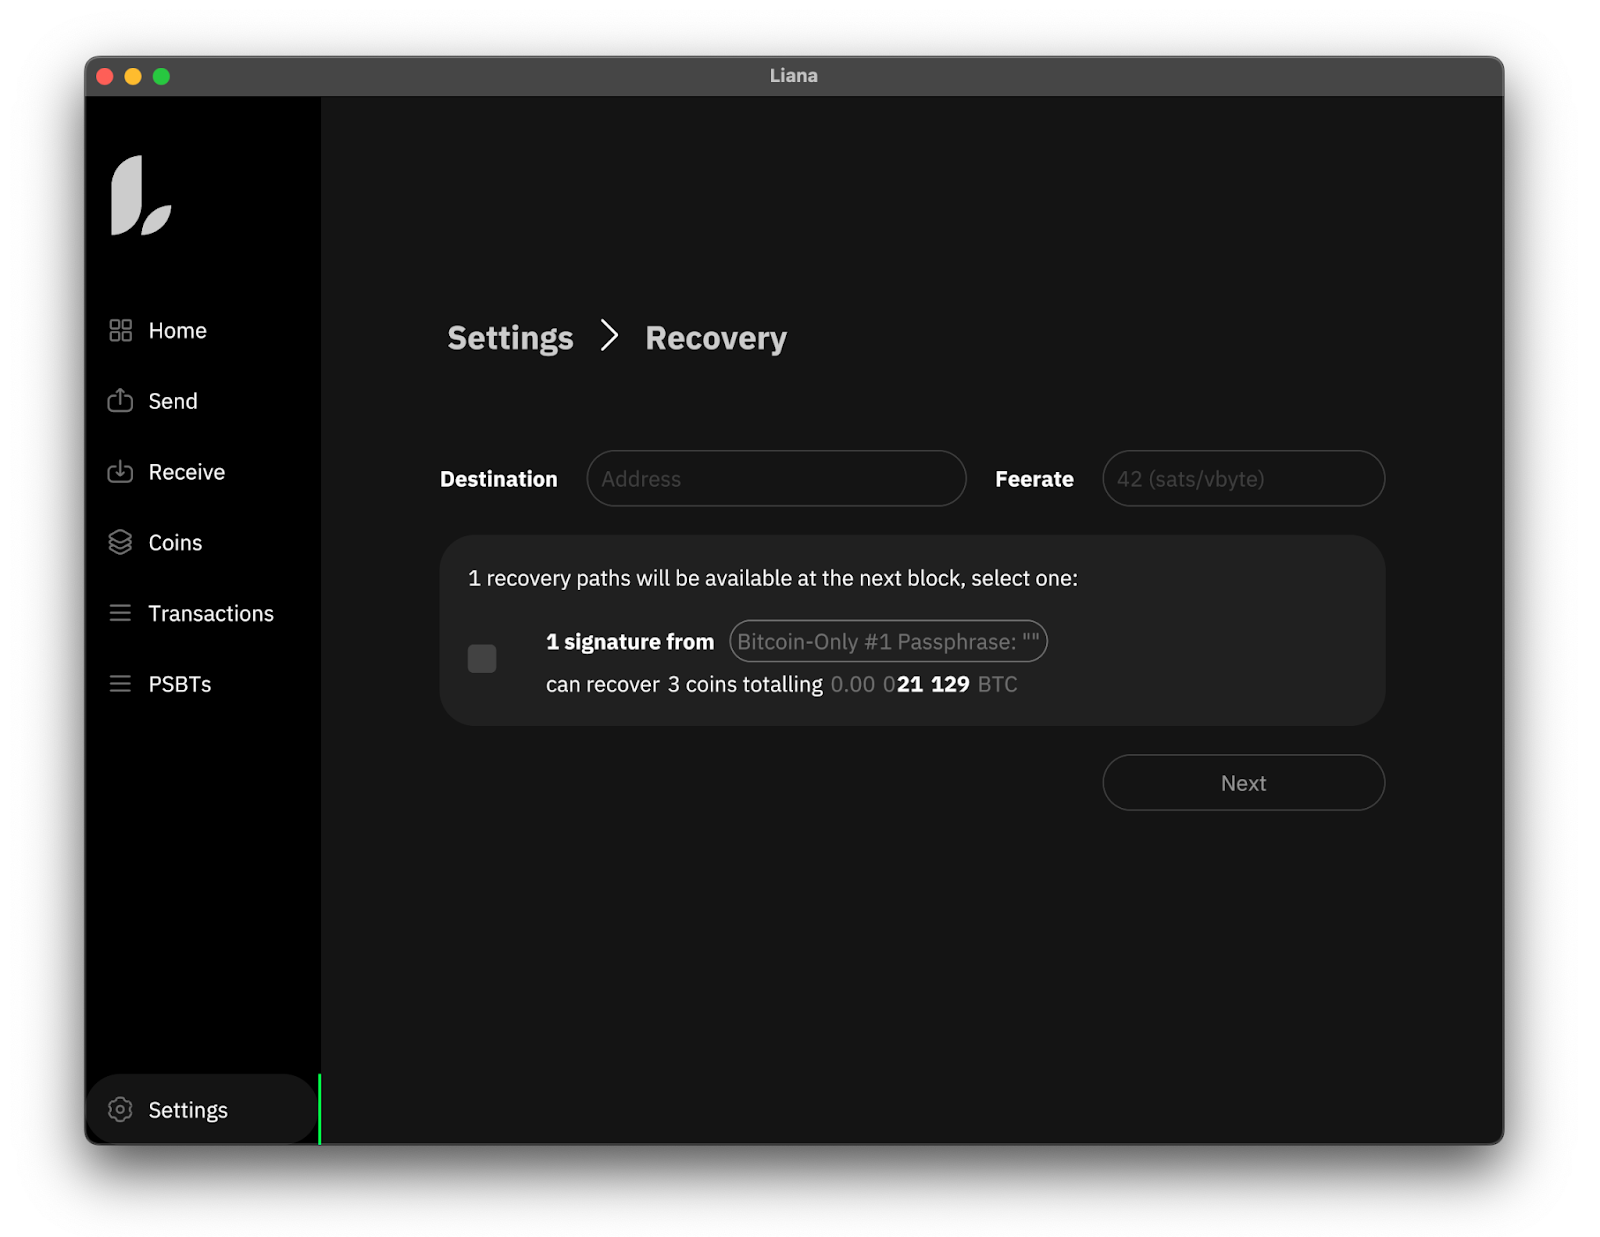Go back via the Settings breadcrumb heading
1600x1237 pixels.
pos(510,338)
